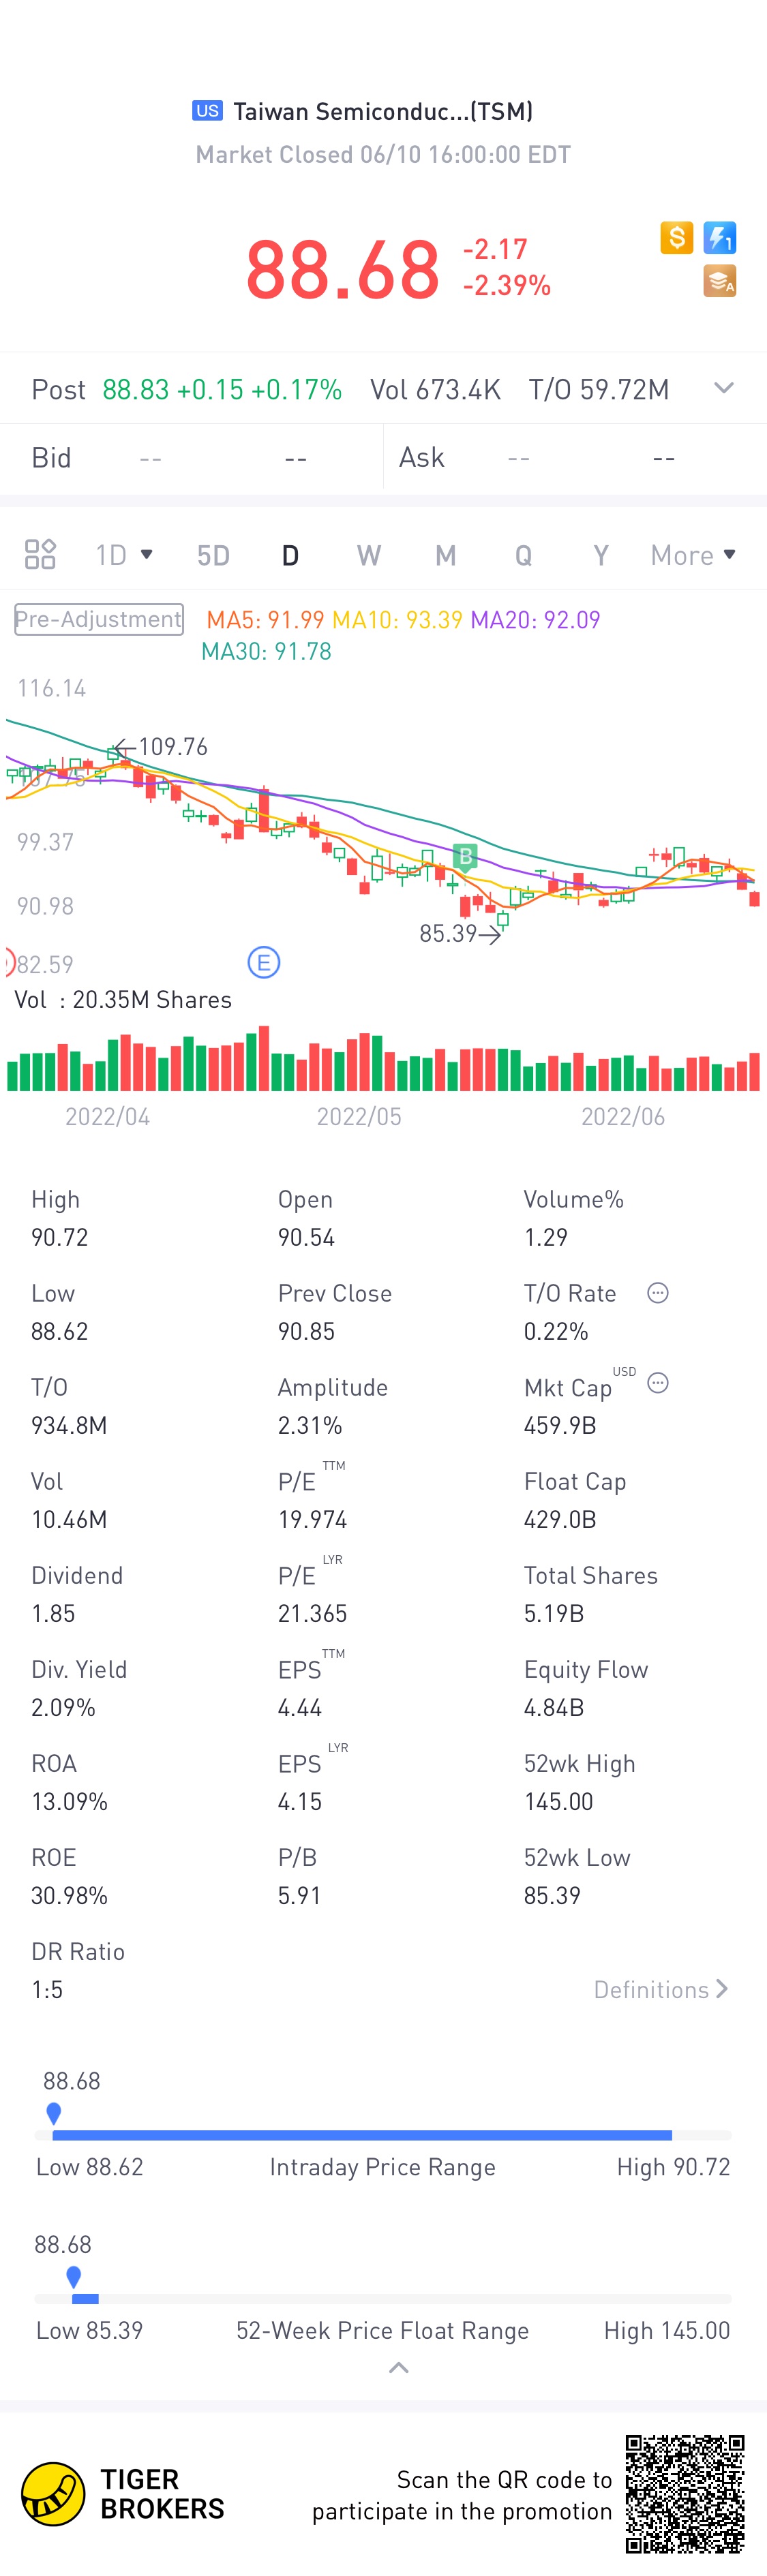Tap the orange dollar sign icon

coord(677,238)
